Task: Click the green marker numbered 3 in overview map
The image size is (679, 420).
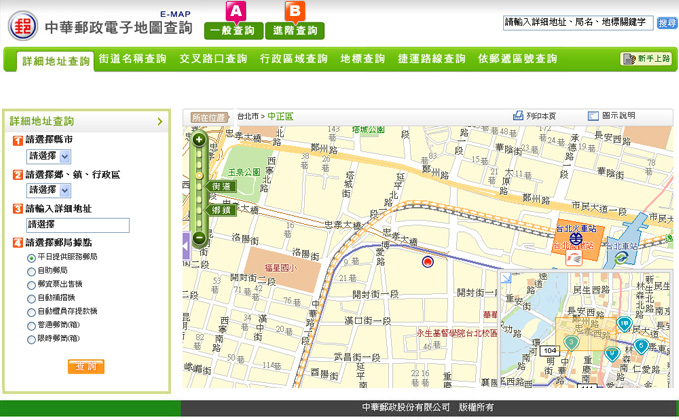Action: [572, 343]
